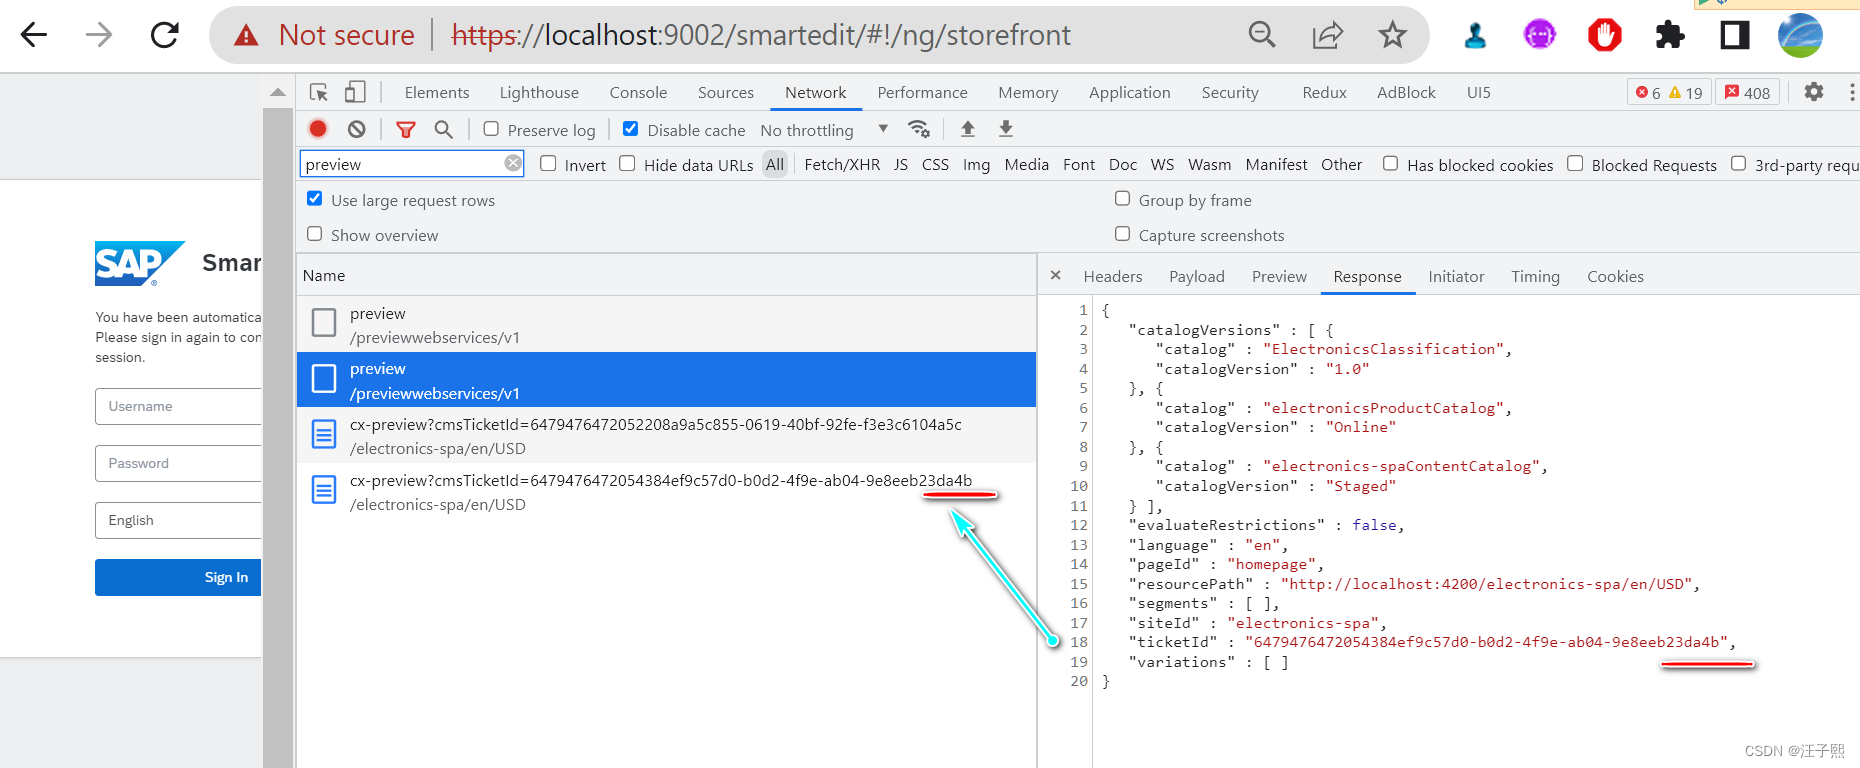Open the extensions puzzle icon
This screenshot has width=1860, height=768.
[1669, 35]
